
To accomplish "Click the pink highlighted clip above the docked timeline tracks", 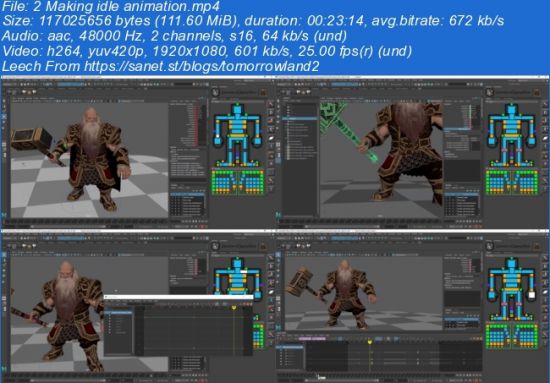I will tap(312, 339).
